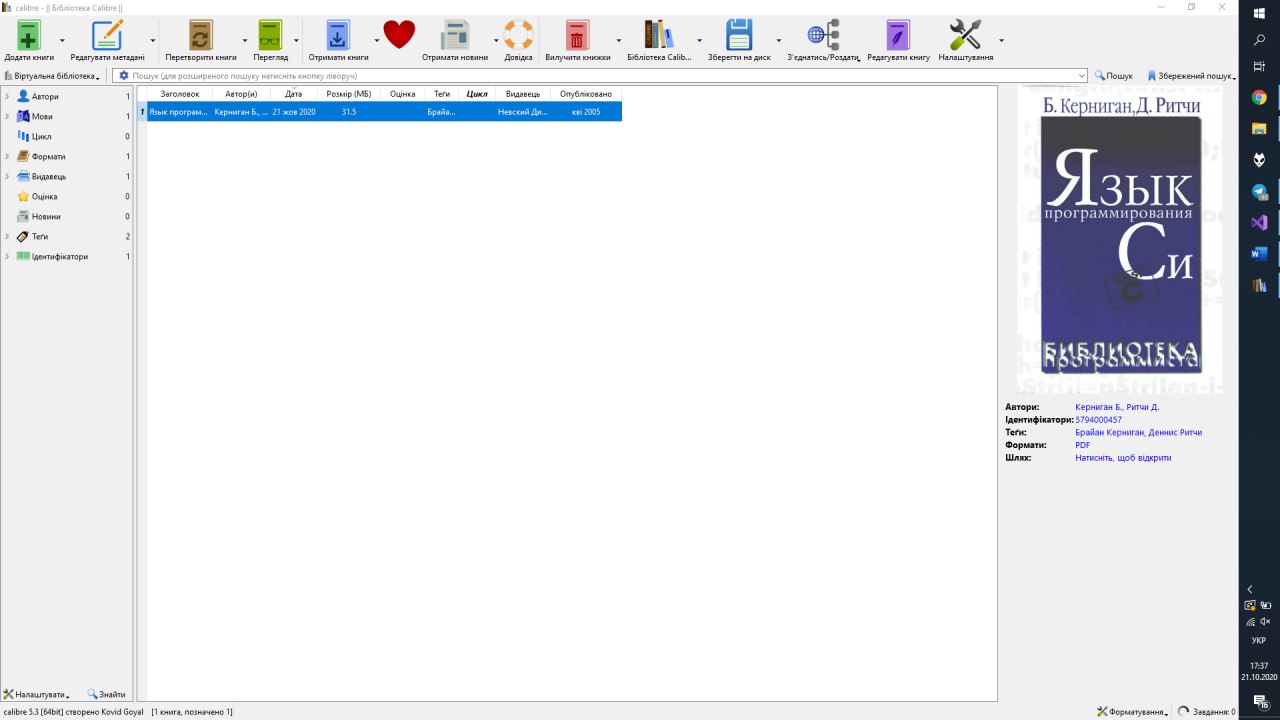Sort by the Автор(и) column header
Screen dimensions: 1280x720
[x=241, y=94]
